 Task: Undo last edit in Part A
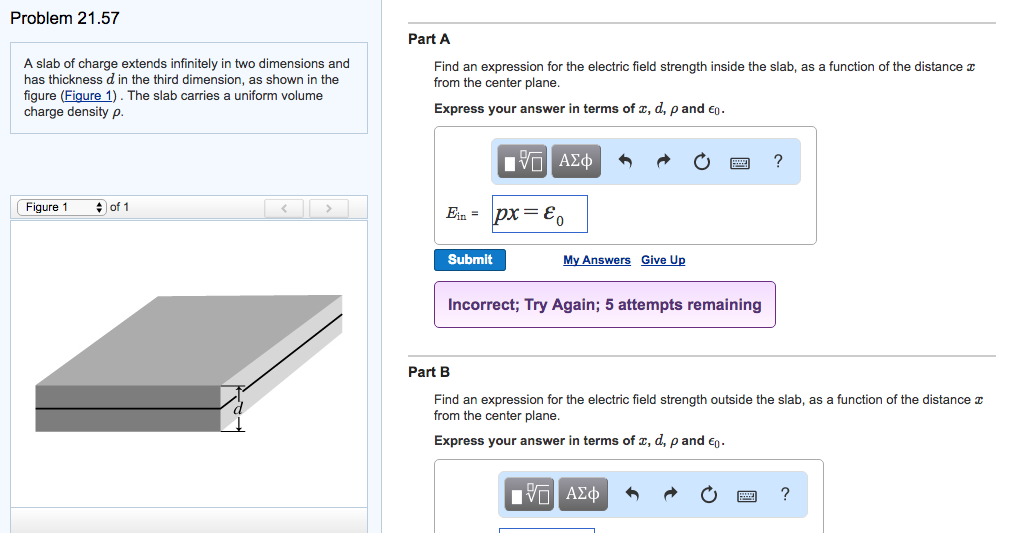click(625, 161)
